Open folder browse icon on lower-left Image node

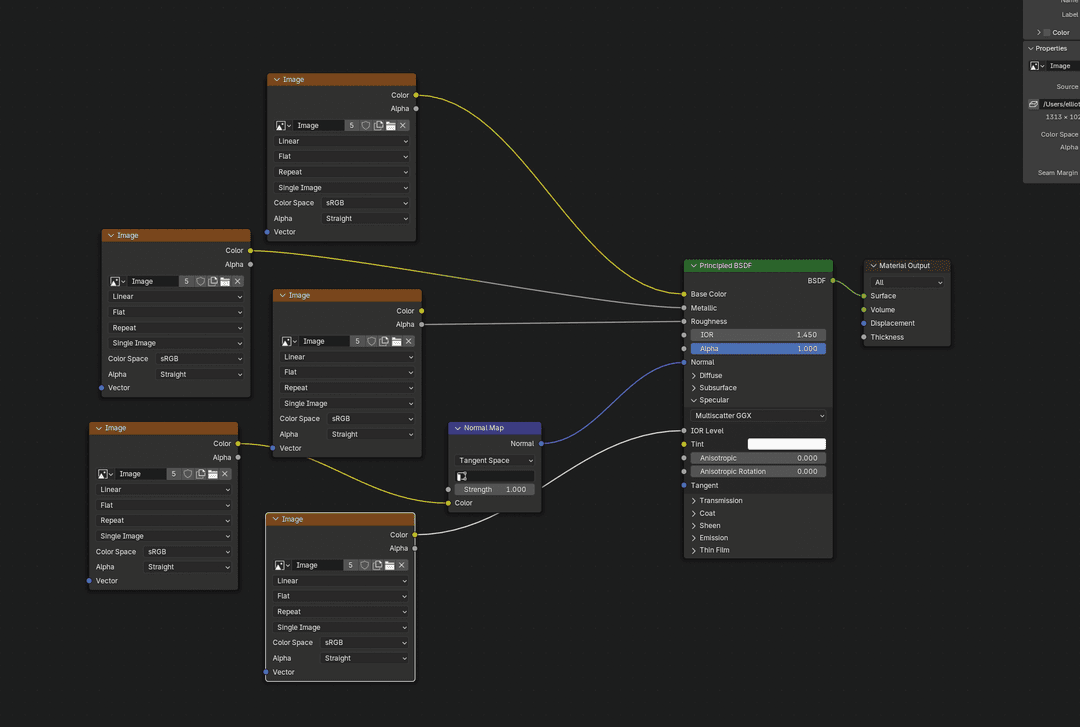[213, 473]
